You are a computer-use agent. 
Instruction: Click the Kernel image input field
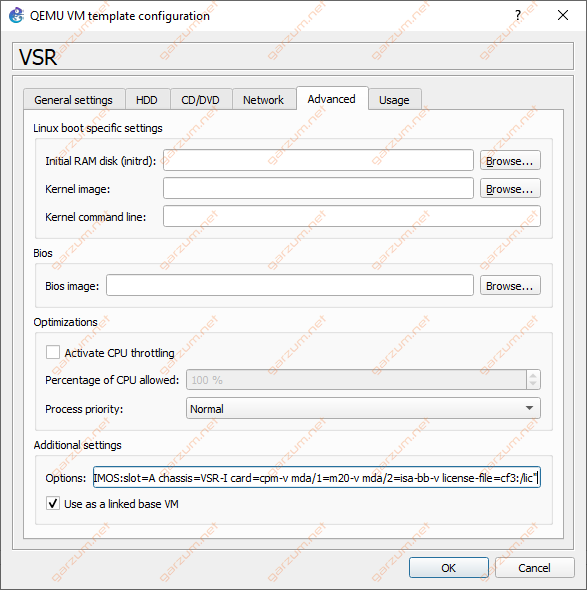tap(318, 189)
